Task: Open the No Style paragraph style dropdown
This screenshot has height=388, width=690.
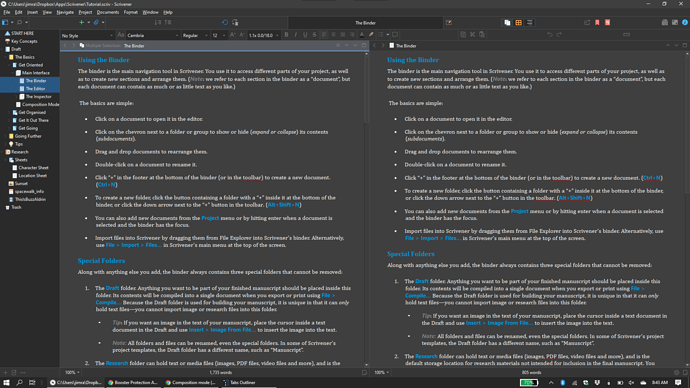Action: (87, 35)
